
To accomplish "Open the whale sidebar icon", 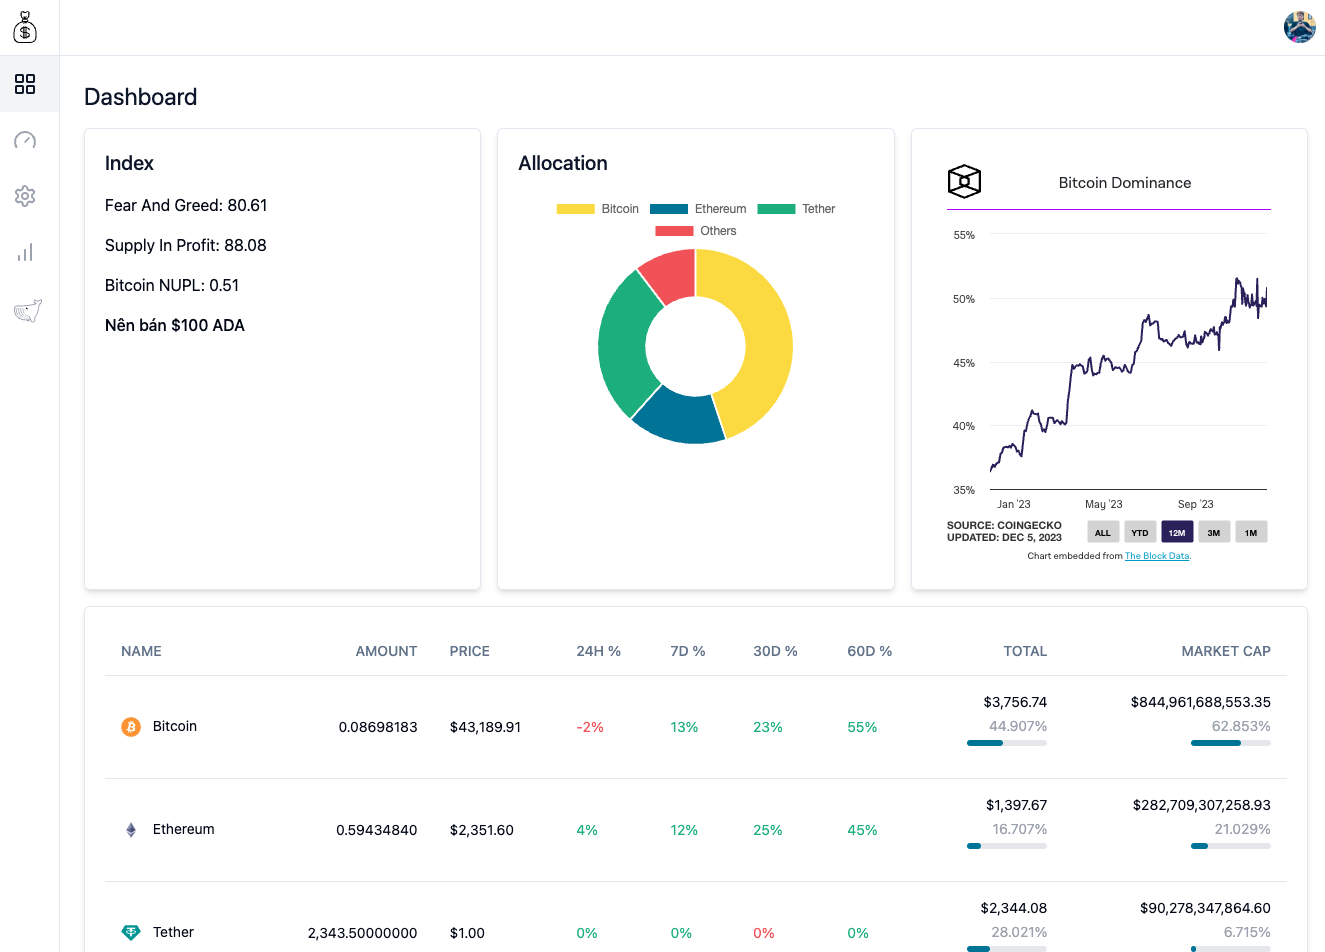I will click(27, 311).
